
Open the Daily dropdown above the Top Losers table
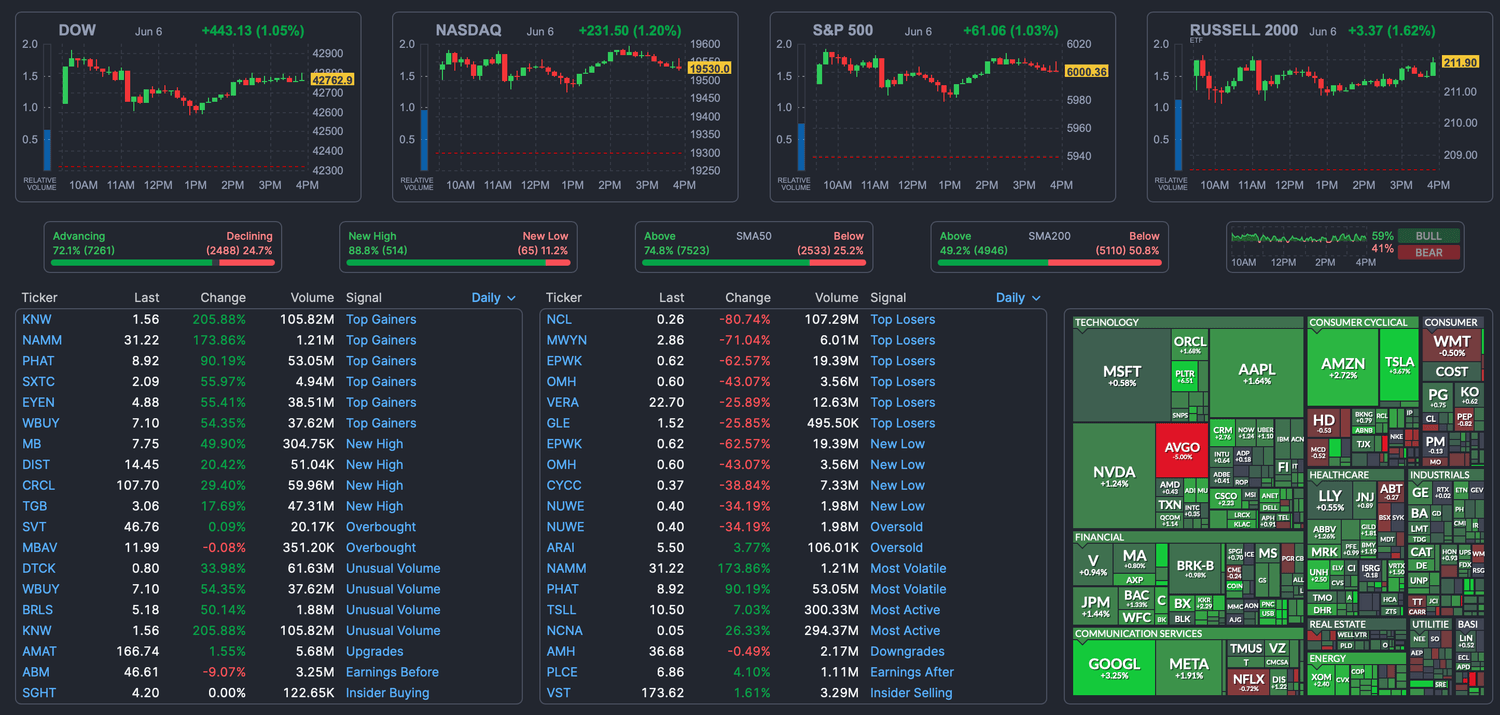1018,297
